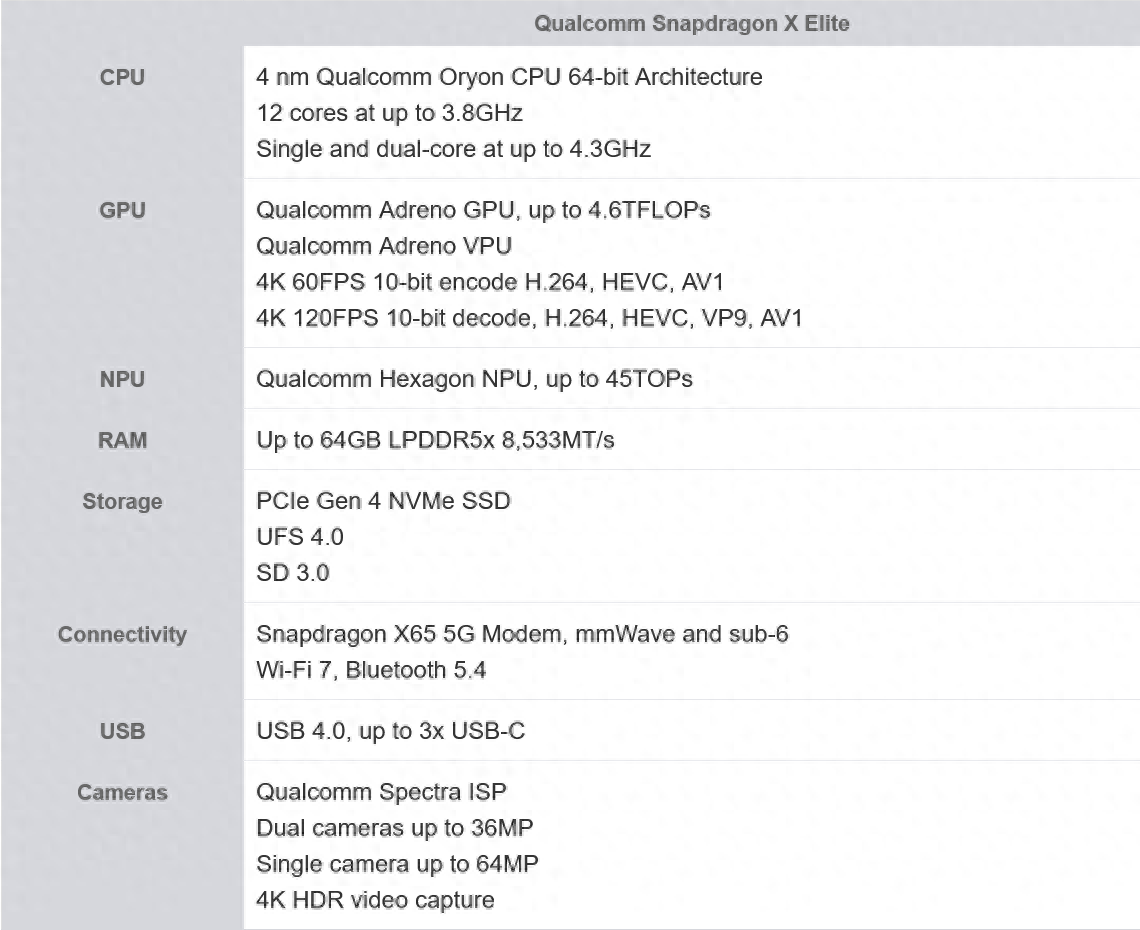Screen dimensions: 1140x930
Task: Click the Wi-Fi 7, Bluetooth 5.4 line
Action: (x=371, y=670)
